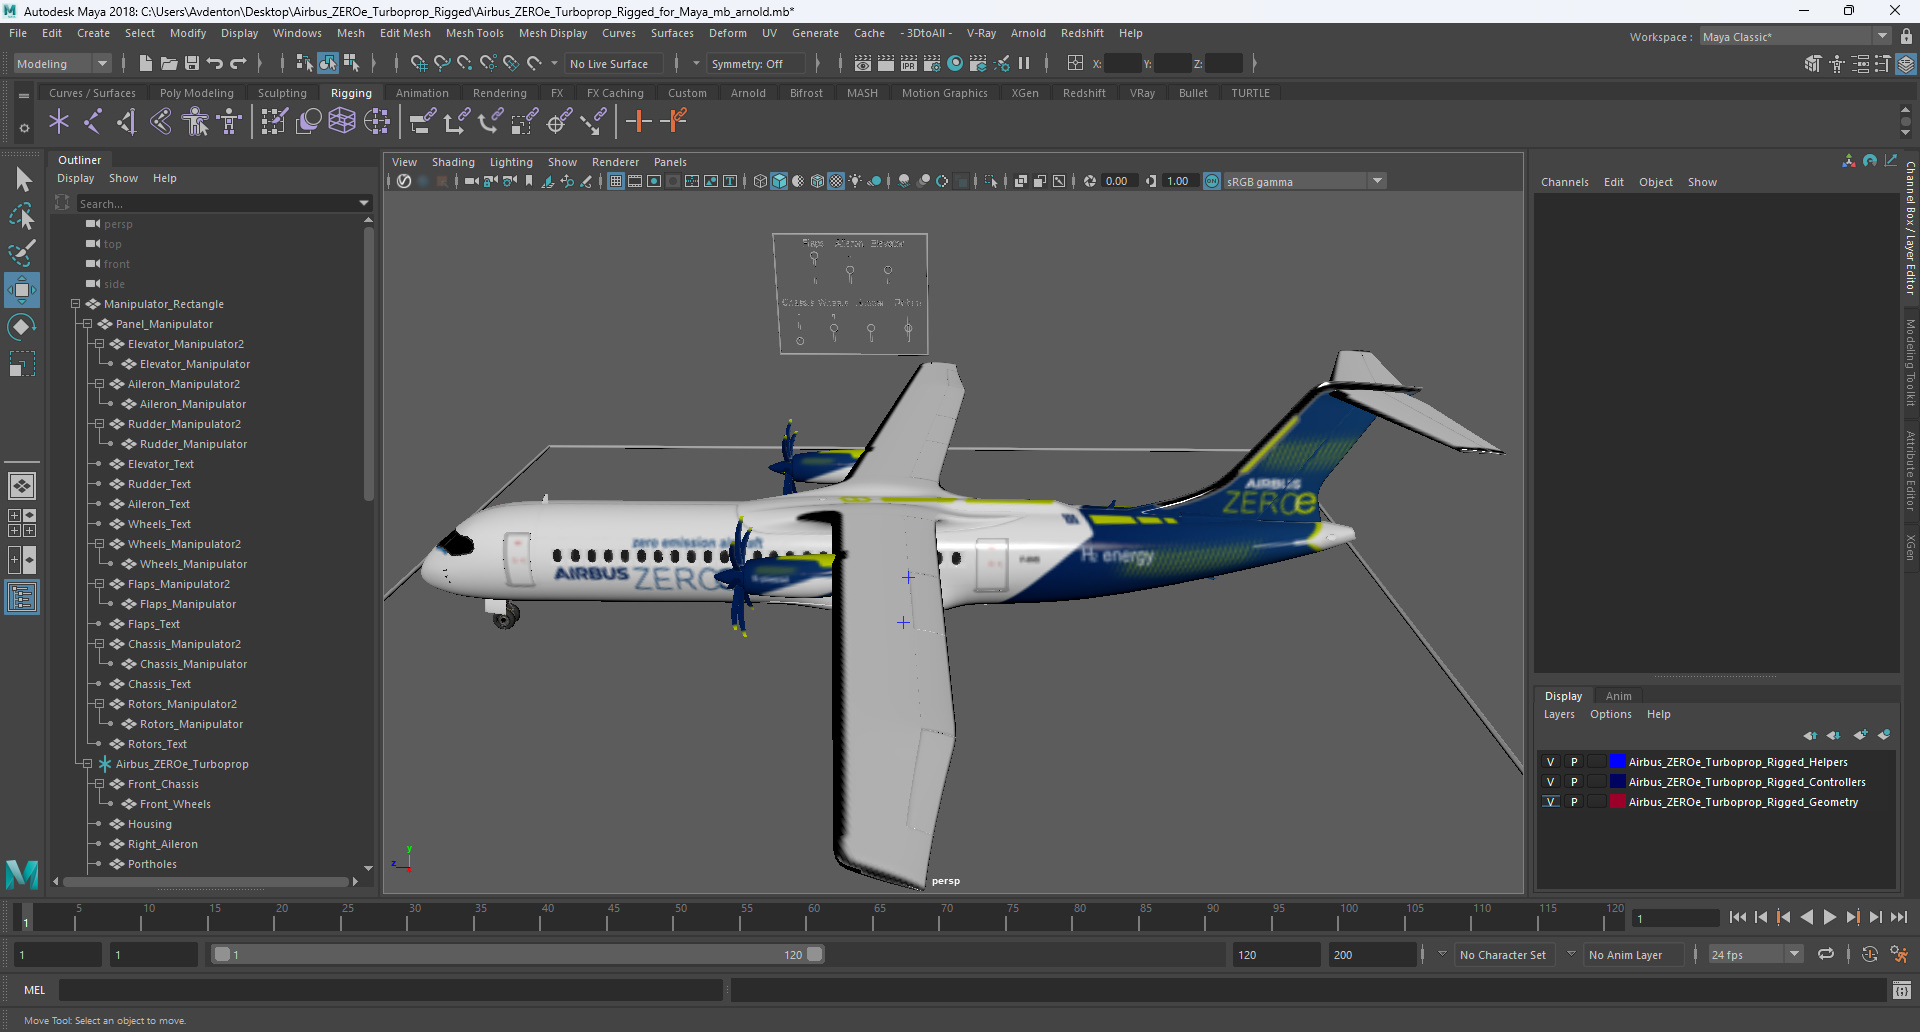The height and width of the screenshot is (1032, 1920).
Task: Toggle playback P of Rigged_Geometry layer
Action: coord(1574,802)
